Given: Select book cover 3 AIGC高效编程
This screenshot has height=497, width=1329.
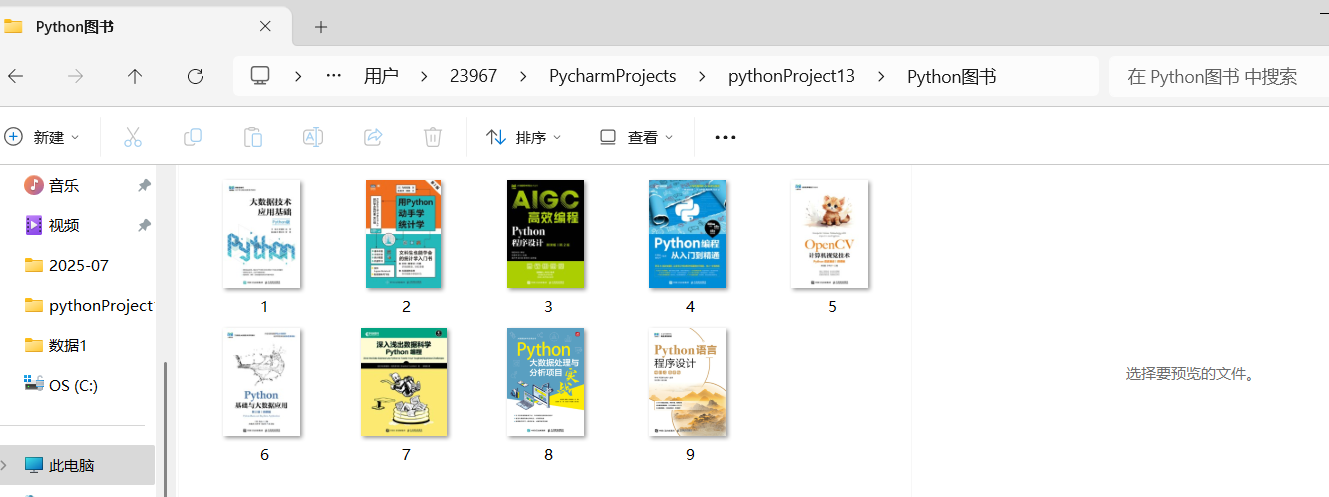Looking at the screenshot, I should coord(546,234).
